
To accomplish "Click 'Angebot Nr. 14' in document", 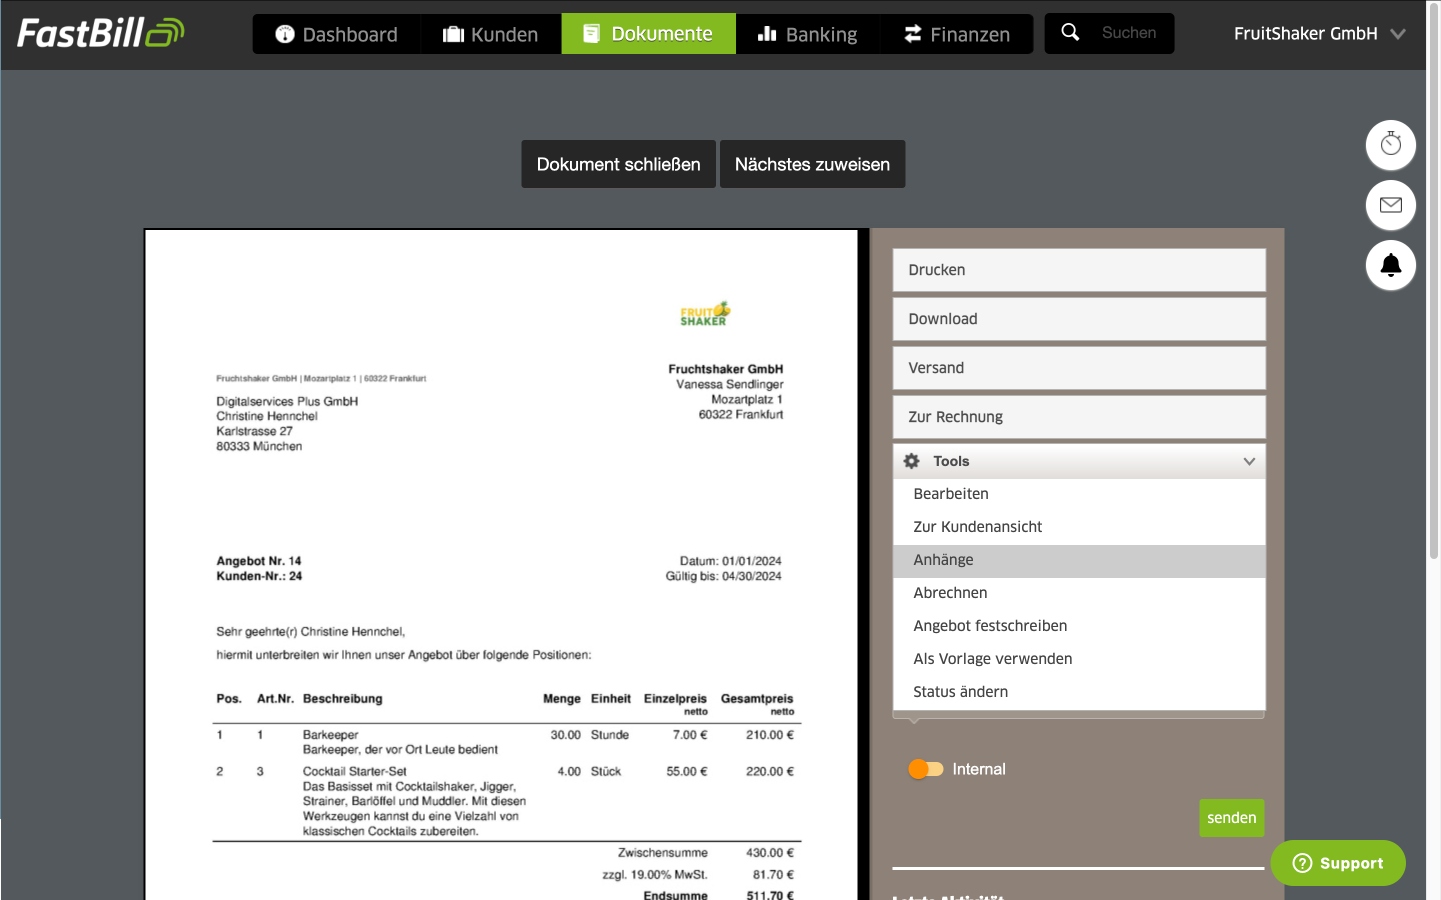I will click(x=259, y=561).
